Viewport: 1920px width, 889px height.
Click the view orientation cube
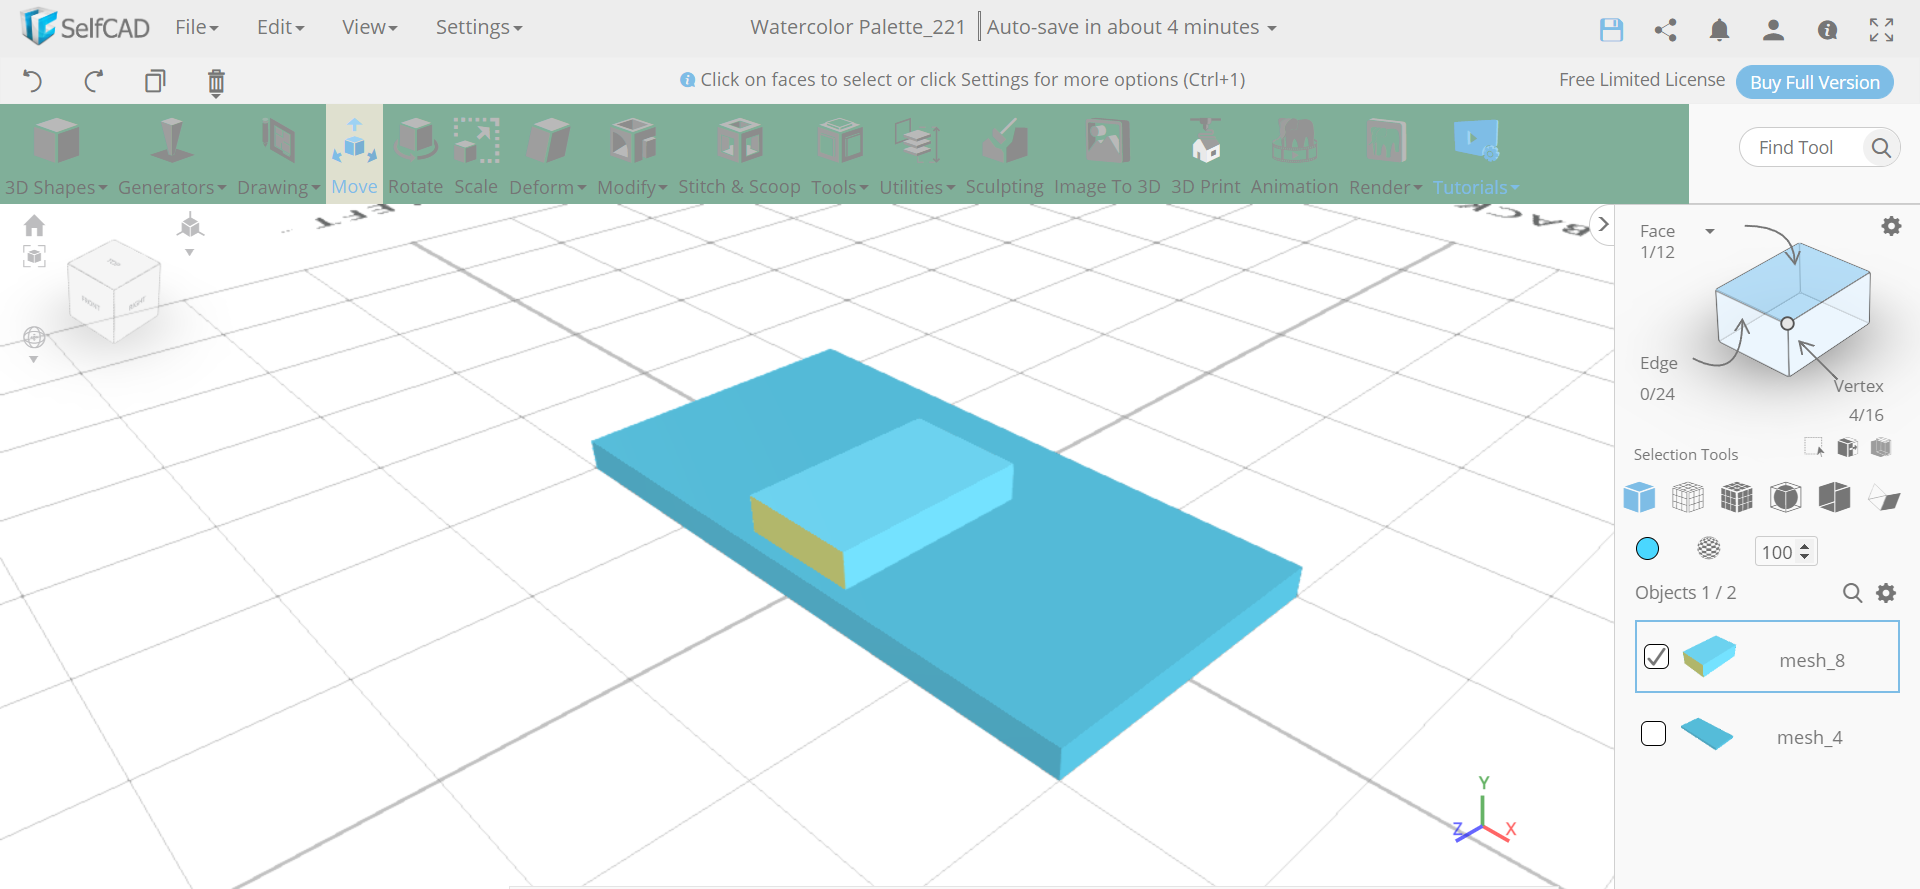(x=114, y=291)
